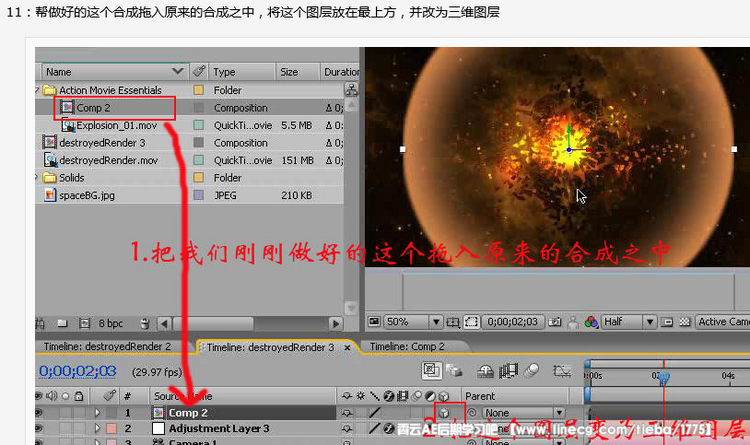Click the current time indicator on time ruler
Image resolution: width=750 pixels, height=445 pixels.
coord(664,378)
